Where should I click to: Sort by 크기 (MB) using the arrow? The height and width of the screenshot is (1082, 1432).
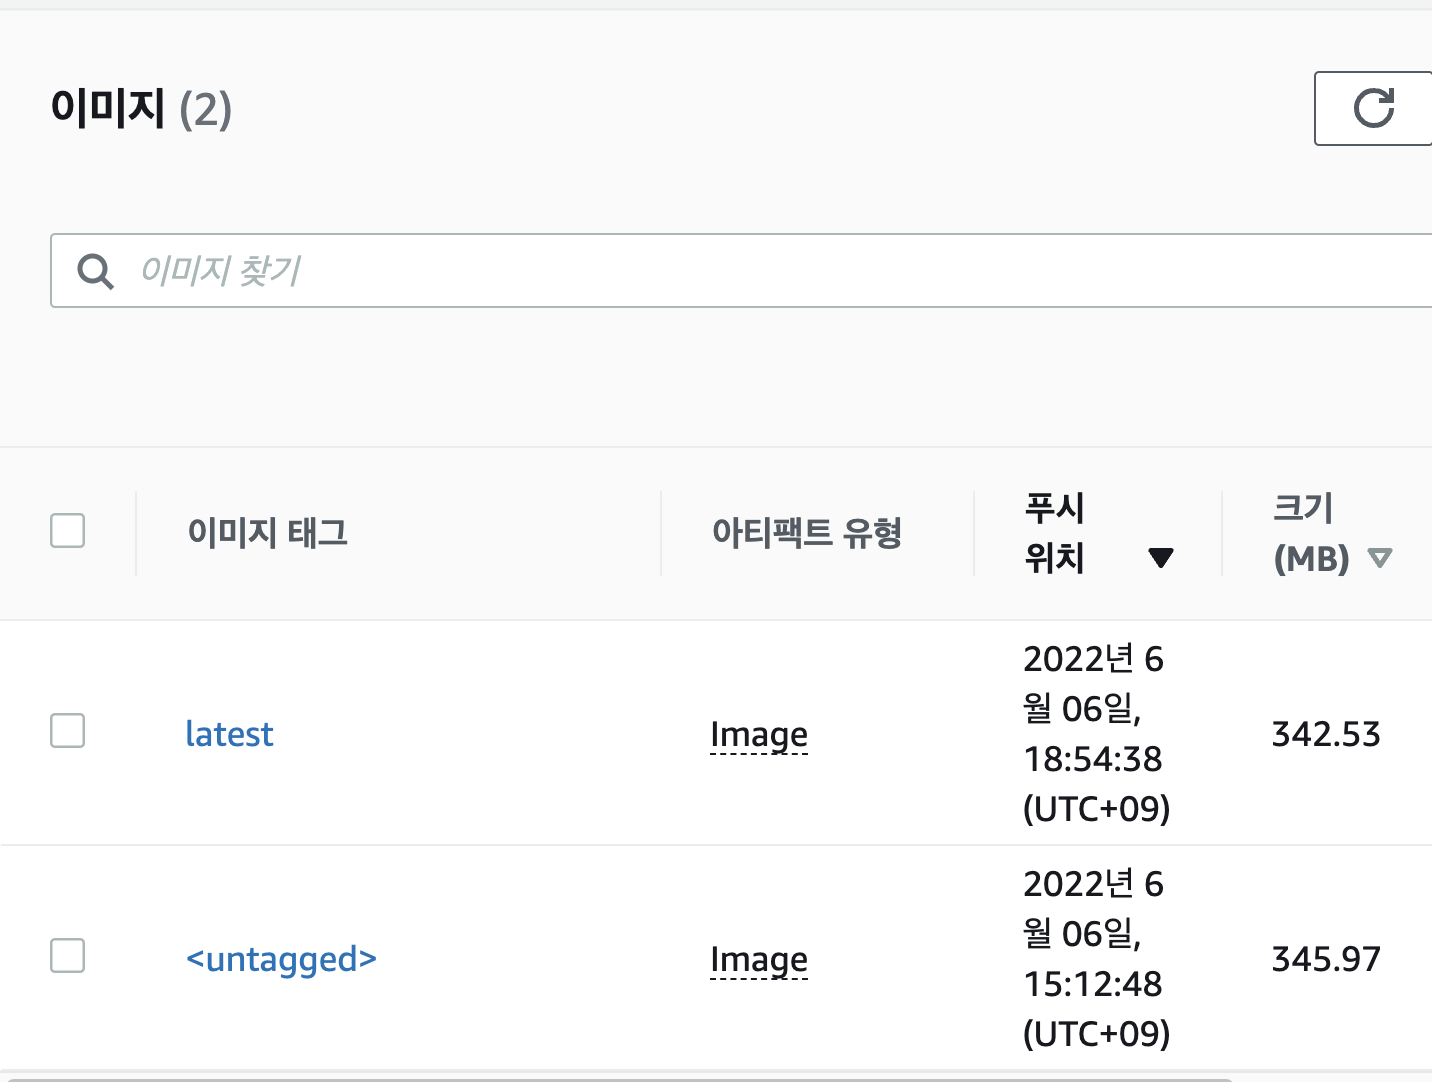1380,558
